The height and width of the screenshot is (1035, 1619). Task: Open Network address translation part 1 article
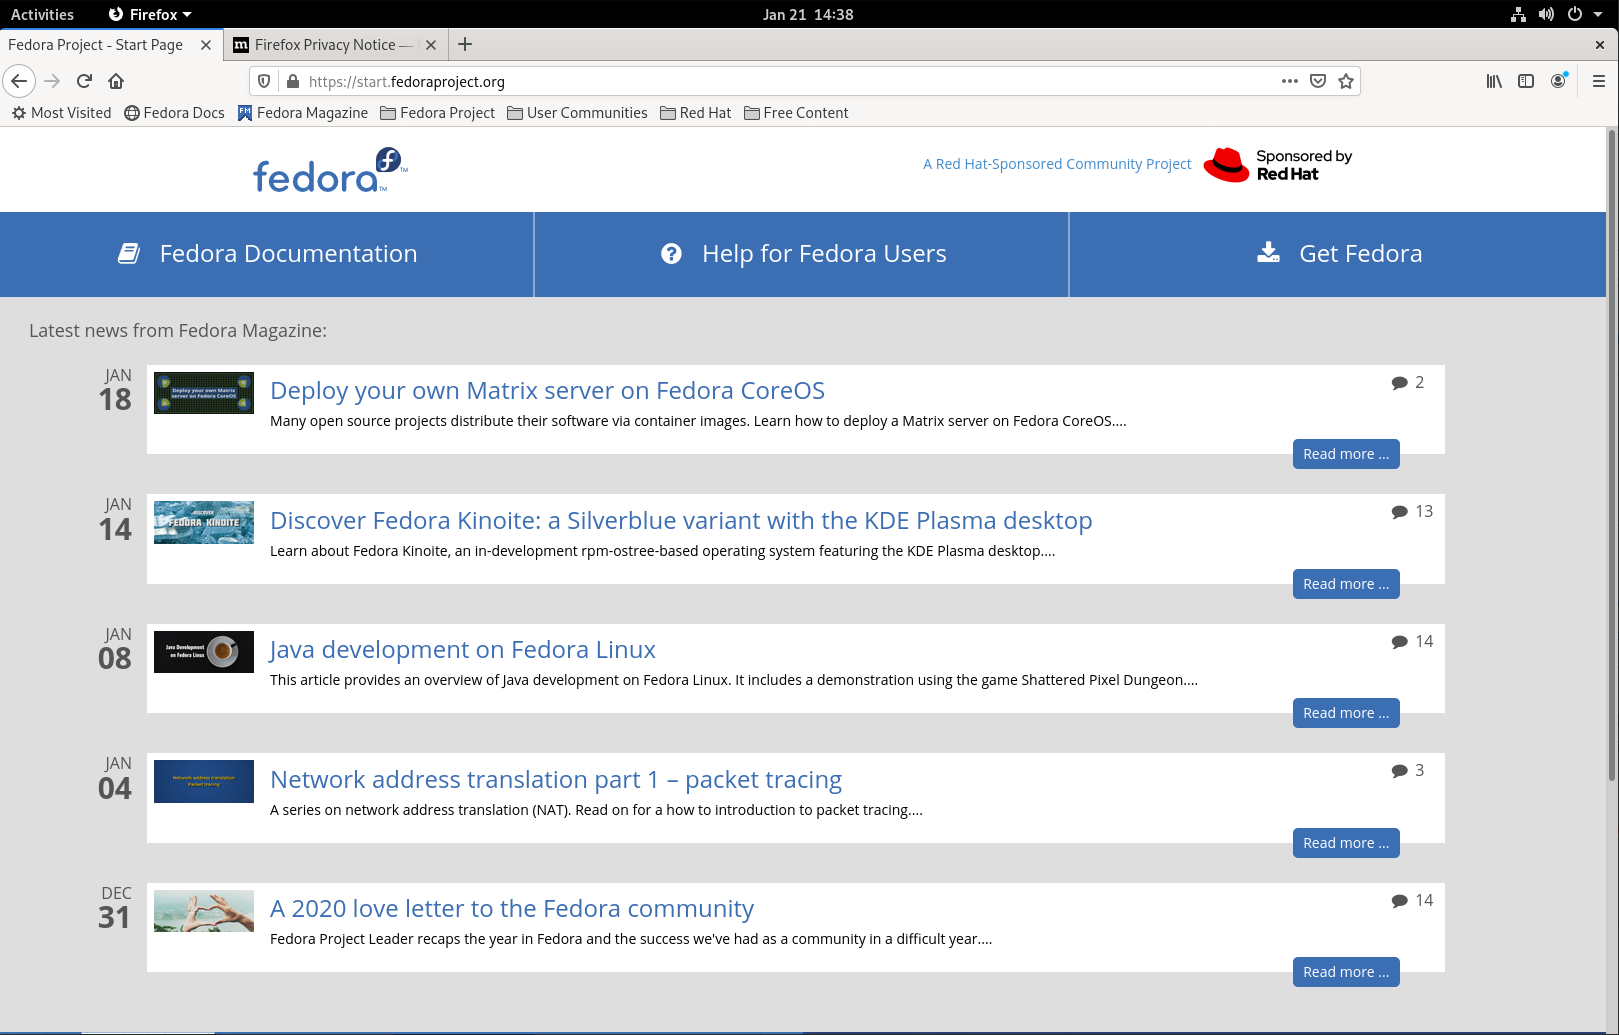(556, 780)
